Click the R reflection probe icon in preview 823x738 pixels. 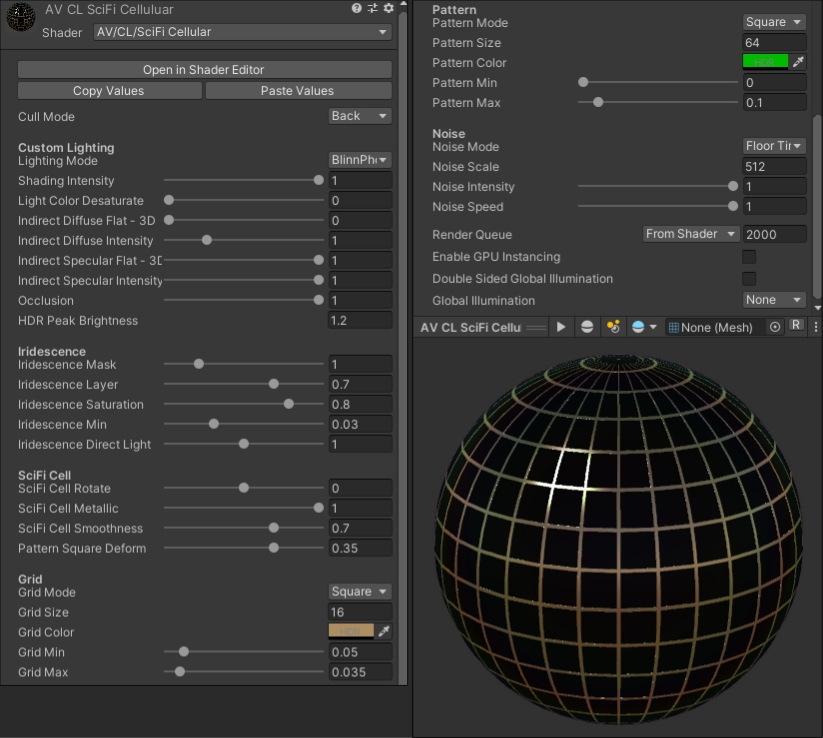[x=795, y=327]
